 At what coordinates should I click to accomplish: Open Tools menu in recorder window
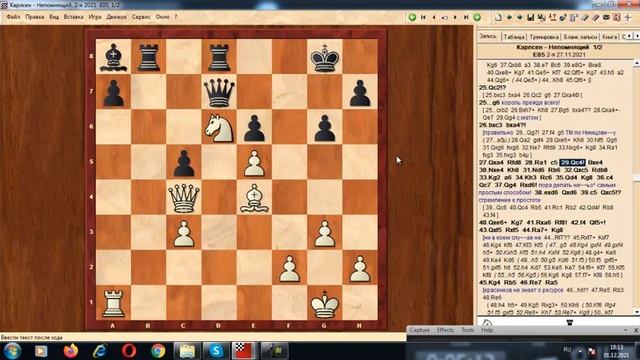coord(467,330)
